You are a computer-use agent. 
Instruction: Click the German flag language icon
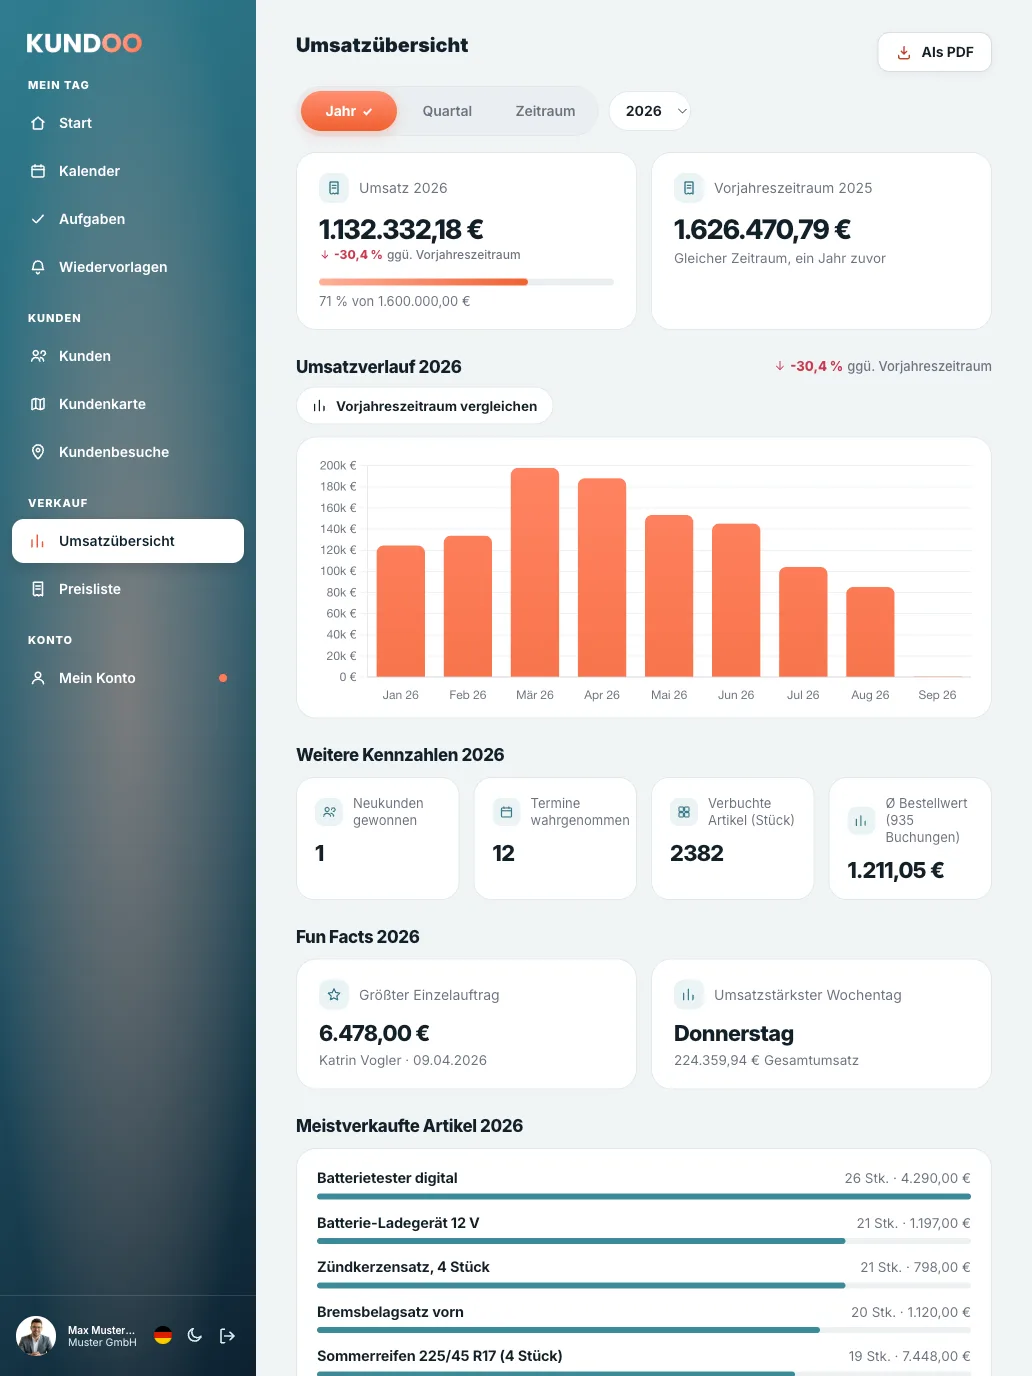click(x=163, y=1335)
